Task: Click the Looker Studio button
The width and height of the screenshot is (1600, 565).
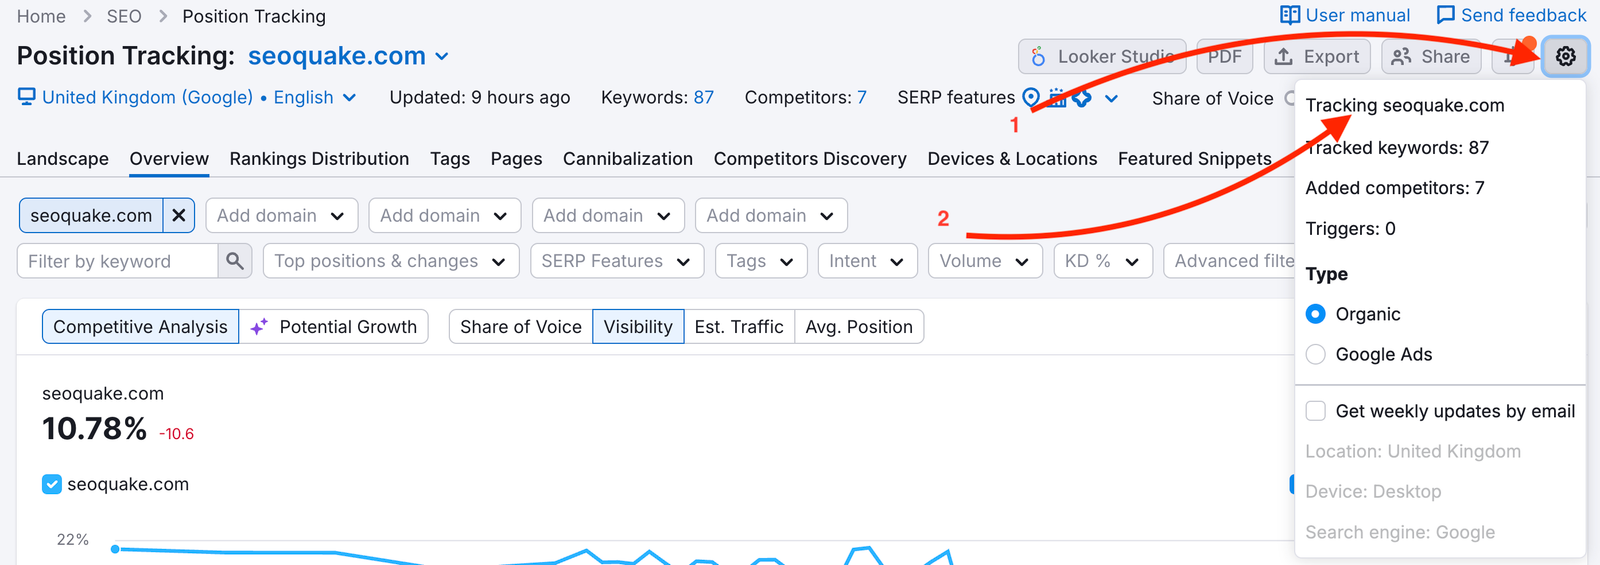Action: coord(1101,57)
